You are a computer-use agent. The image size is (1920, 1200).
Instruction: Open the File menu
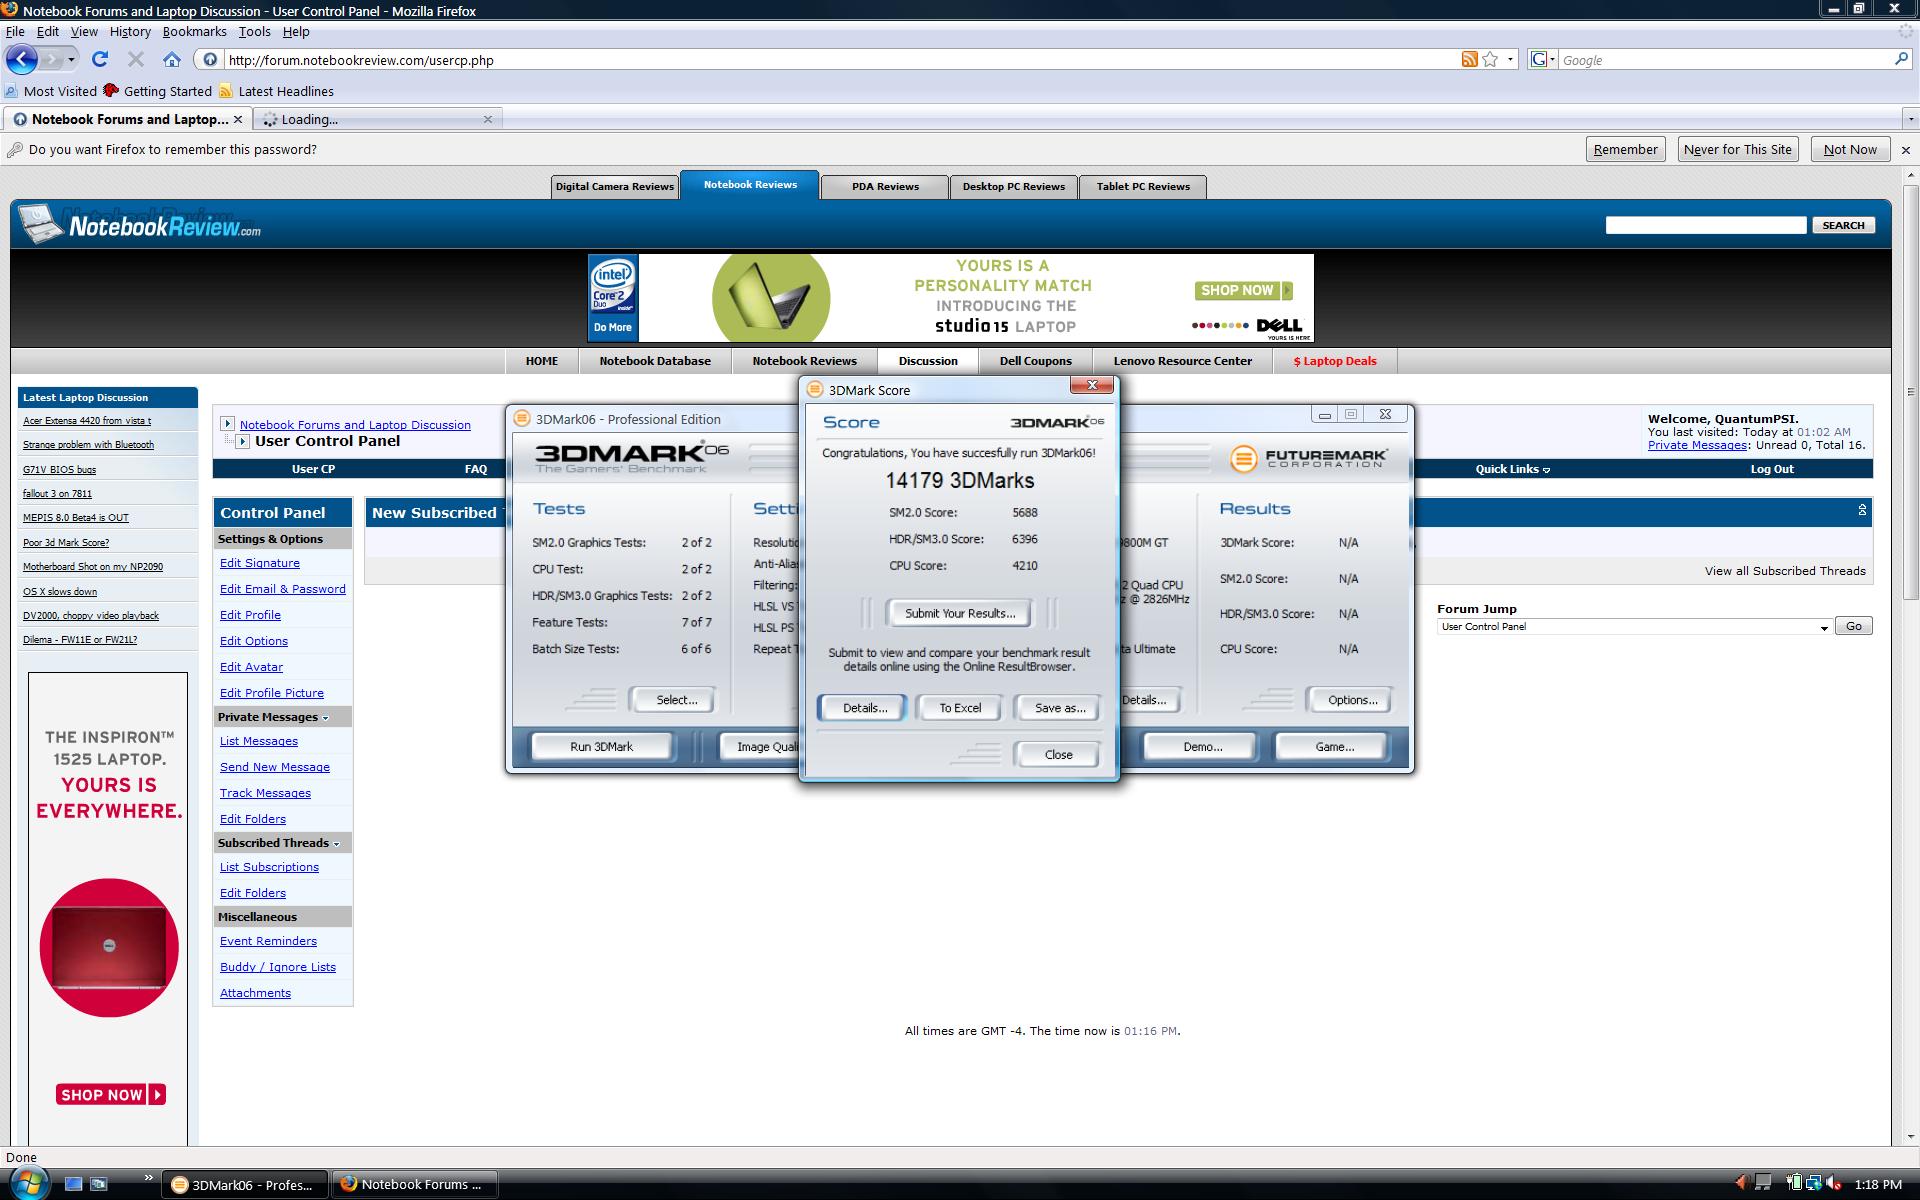15,31
